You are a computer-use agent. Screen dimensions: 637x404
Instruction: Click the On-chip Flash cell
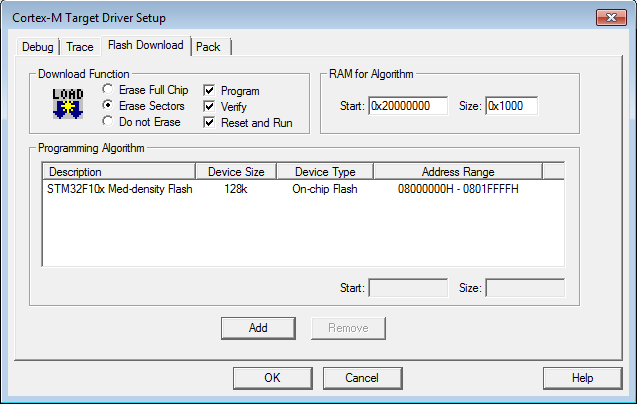[325, 189]
